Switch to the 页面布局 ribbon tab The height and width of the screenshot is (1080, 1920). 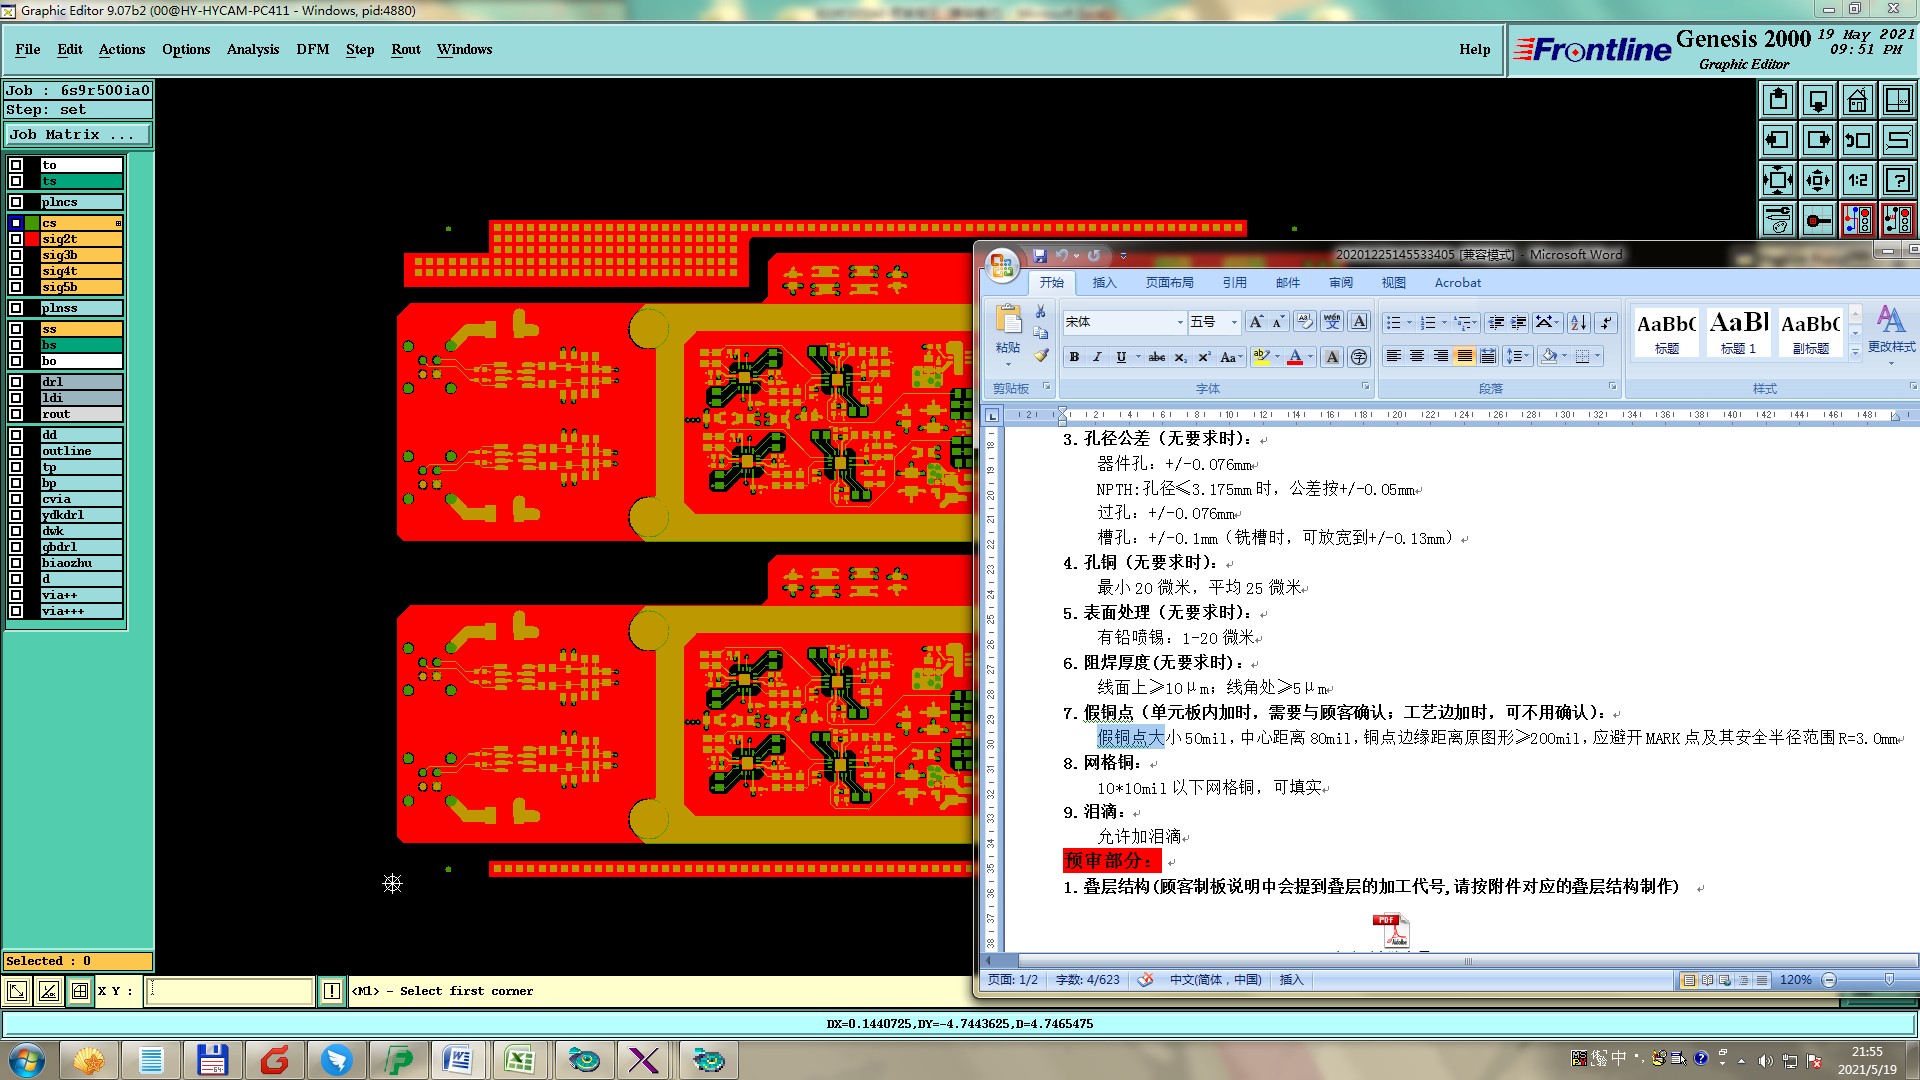(1169, 283)
